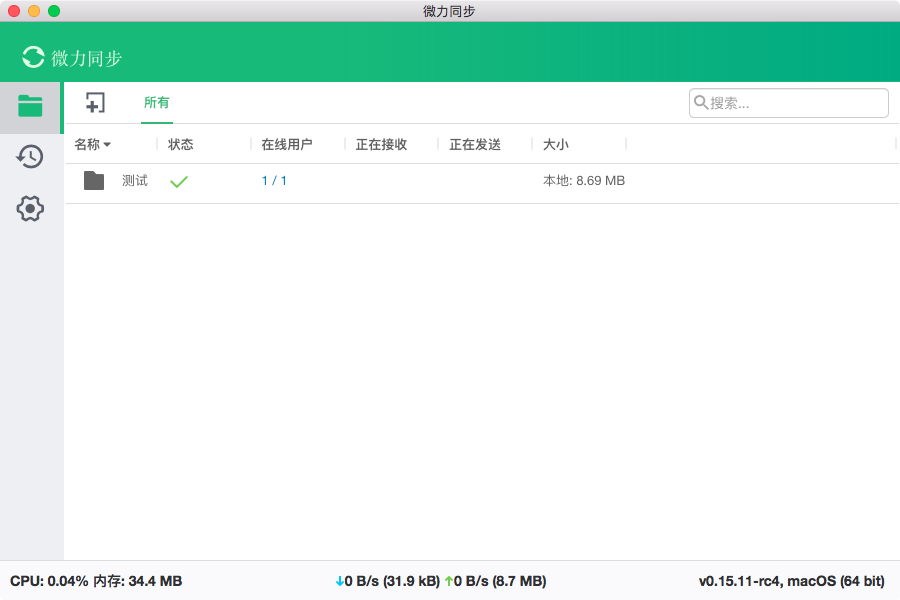Open the folders view in sidebar

coord(30,106)
